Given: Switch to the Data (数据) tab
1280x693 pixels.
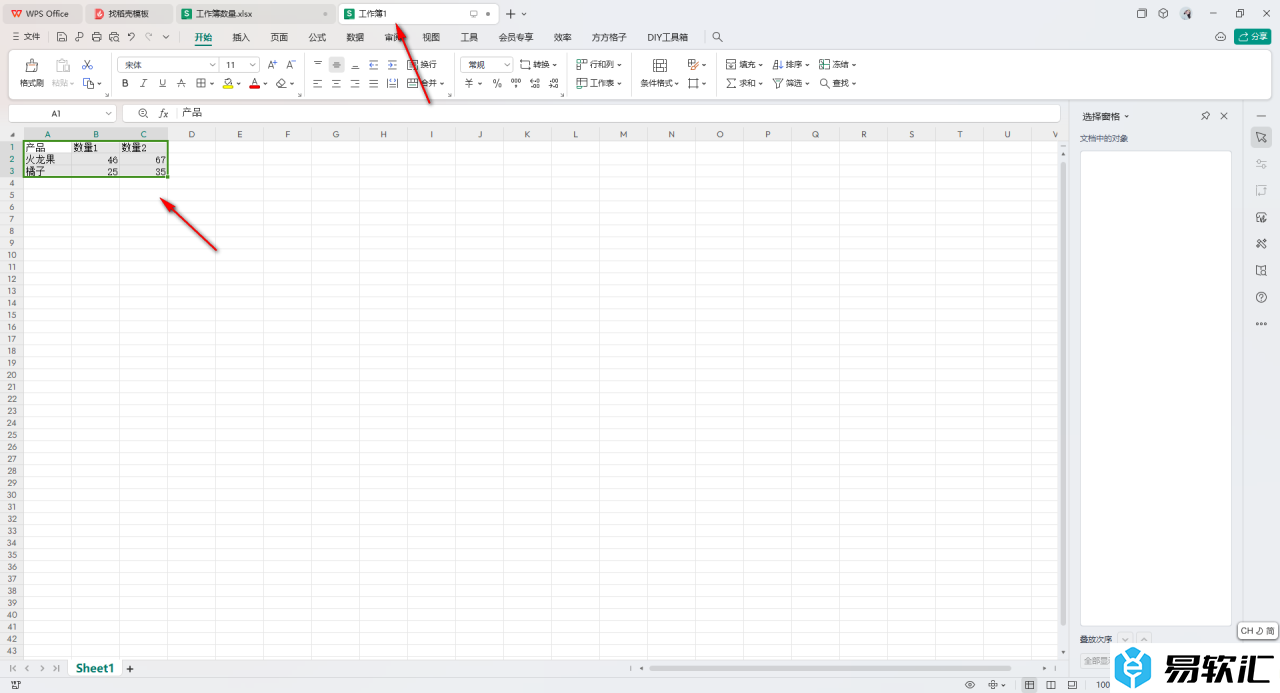Looking at the screenshot, I should coord(355,37).
